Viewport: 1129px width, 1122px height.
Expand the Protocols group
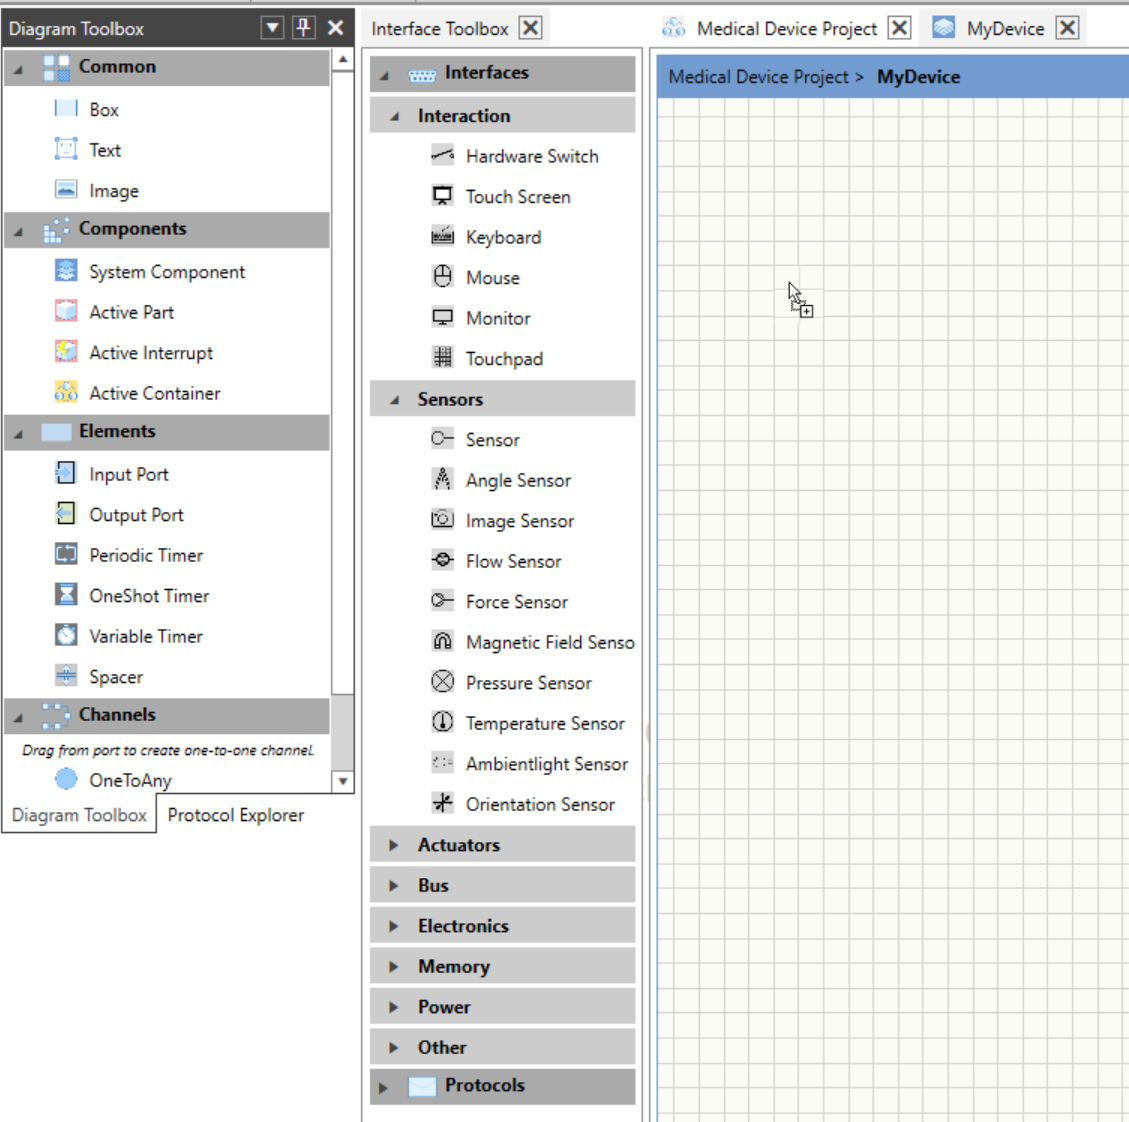click(383, 1087)
